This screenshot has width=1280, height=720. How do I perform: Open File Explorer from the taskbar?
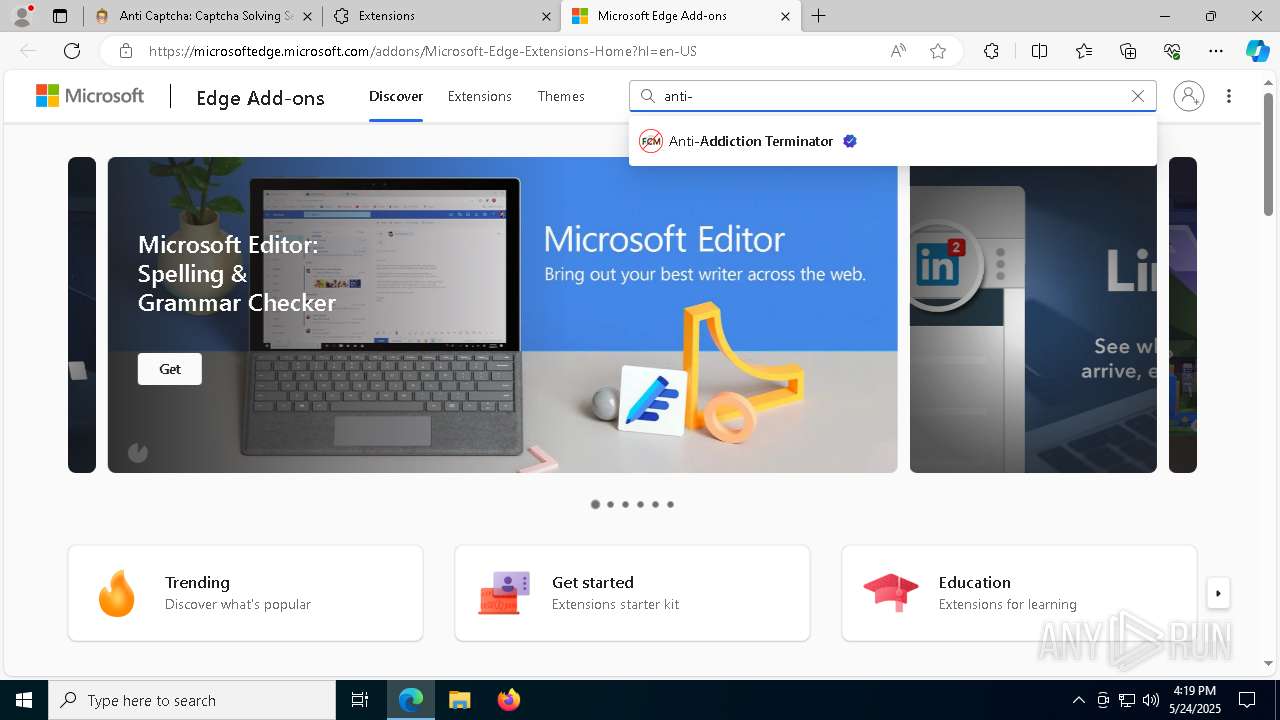pyautogui.click(x=459, y=700)
